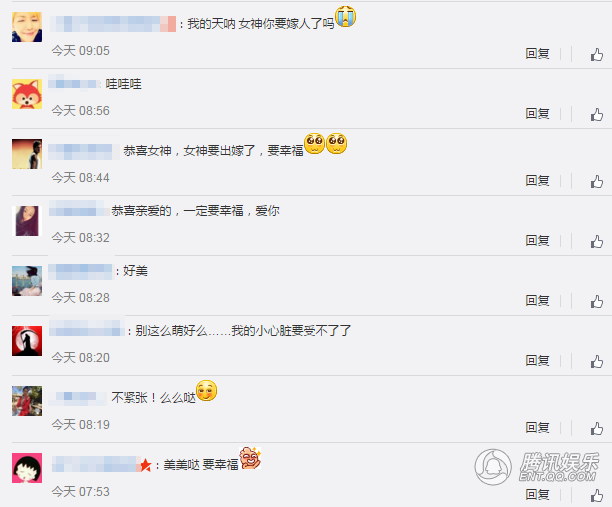The height and width of the screenshot is (507, 612).
Task: Open the Chibi Maruko avatar profile
Action: click(27, 468)
